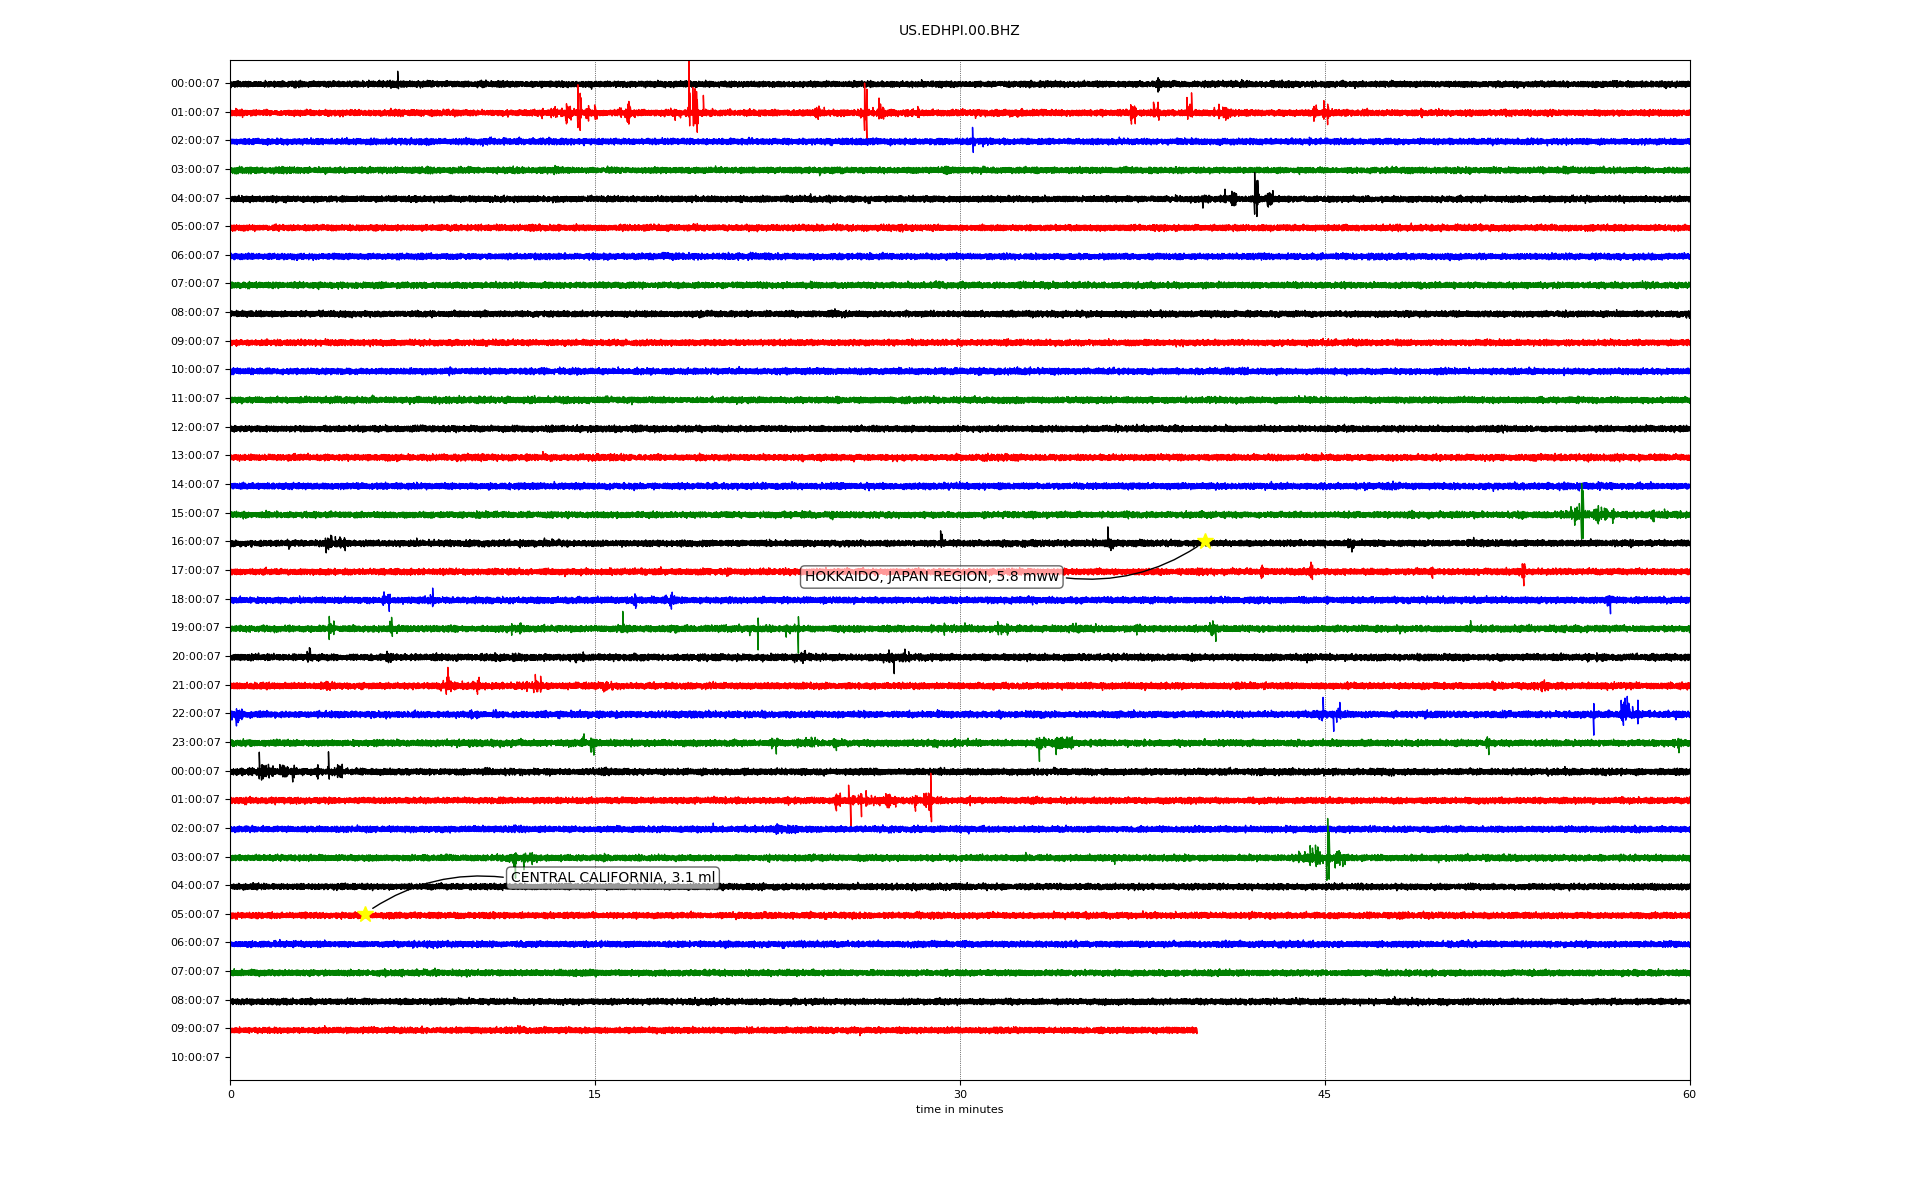
Task: Click the 'time in minutes' axis label
Action: tap(959, 1110)
